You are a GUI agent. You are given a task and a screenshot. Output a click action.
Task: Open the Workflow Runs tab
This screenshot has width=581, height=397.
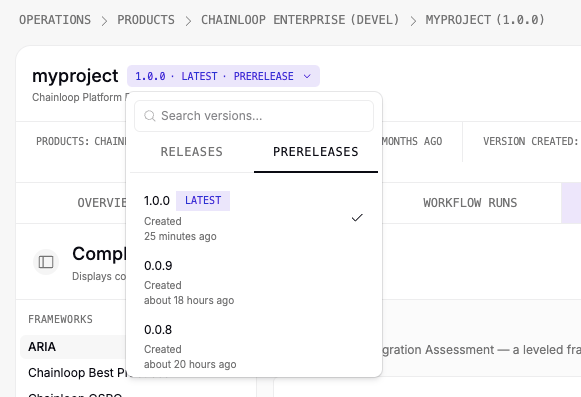[x=470, y=203]
